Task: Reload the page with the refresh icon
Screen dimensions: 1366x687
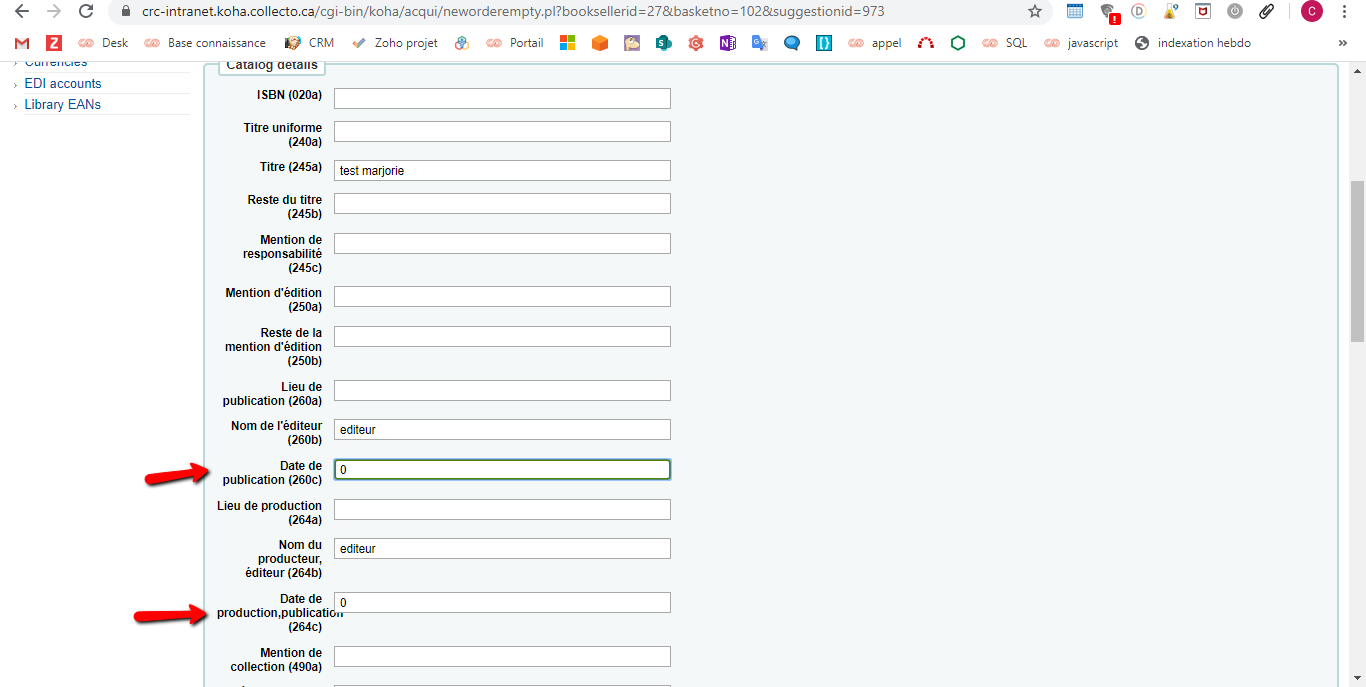Action: tap(86, 12)
